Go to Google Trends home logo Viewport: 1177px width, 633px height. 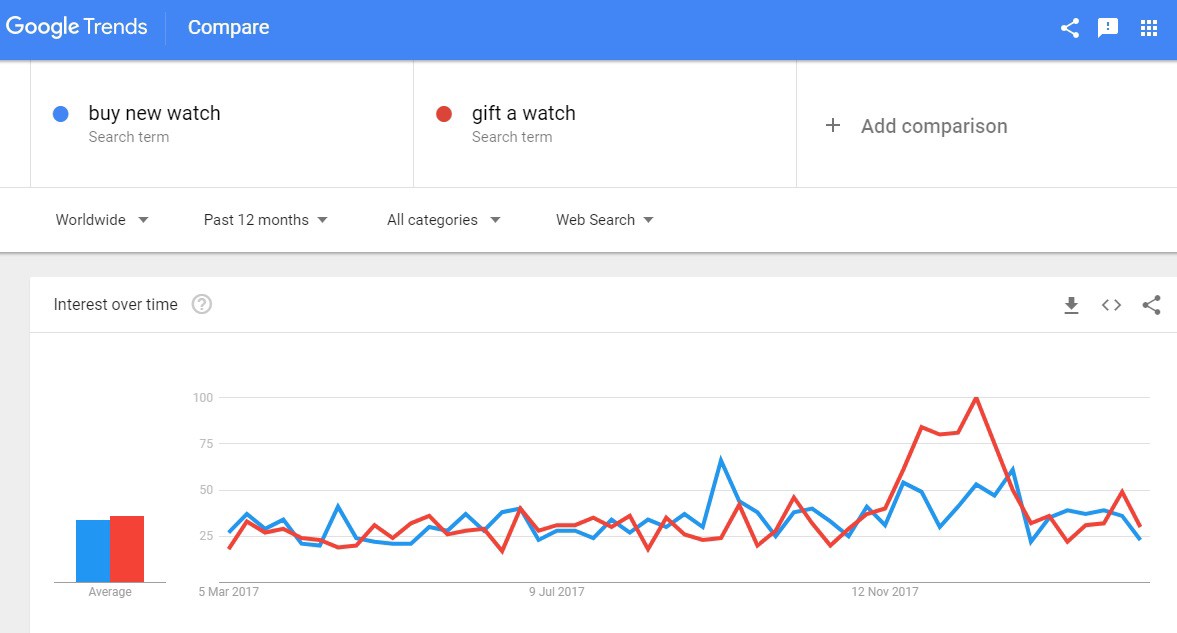point(77,27)
